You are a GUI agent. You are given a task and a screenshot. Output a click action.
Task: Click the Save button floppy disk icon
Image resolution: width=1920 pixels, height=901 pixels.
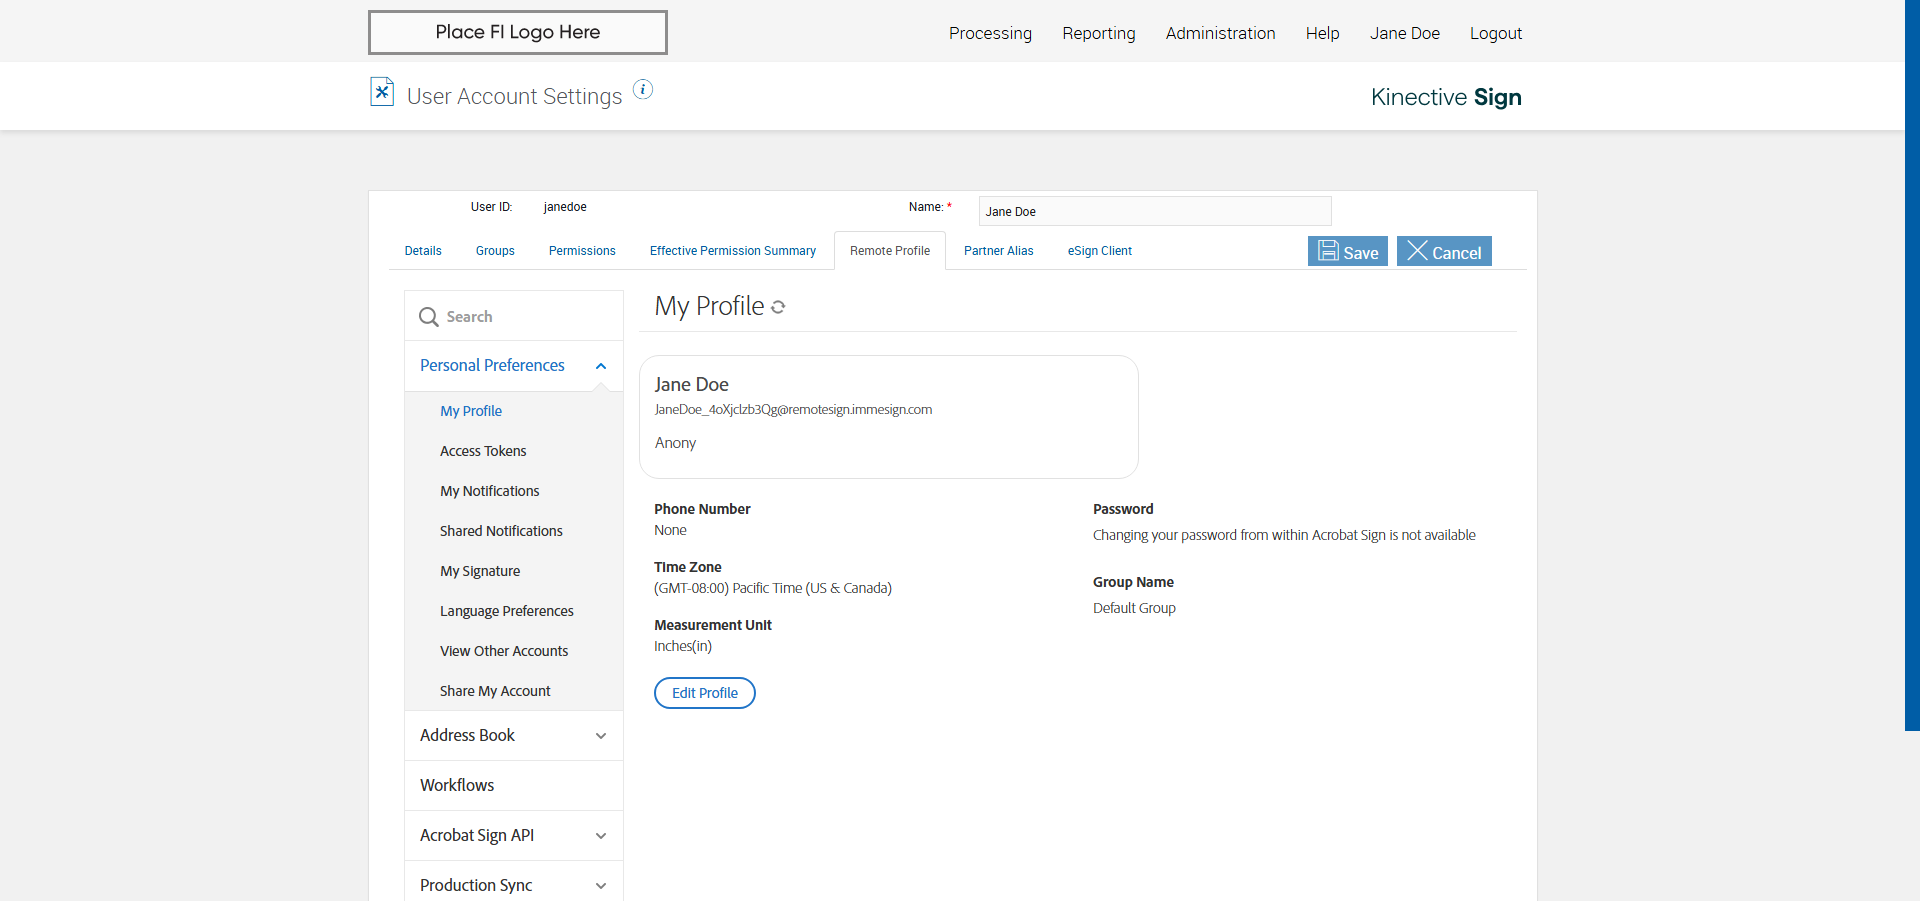tap(1328, 251)
